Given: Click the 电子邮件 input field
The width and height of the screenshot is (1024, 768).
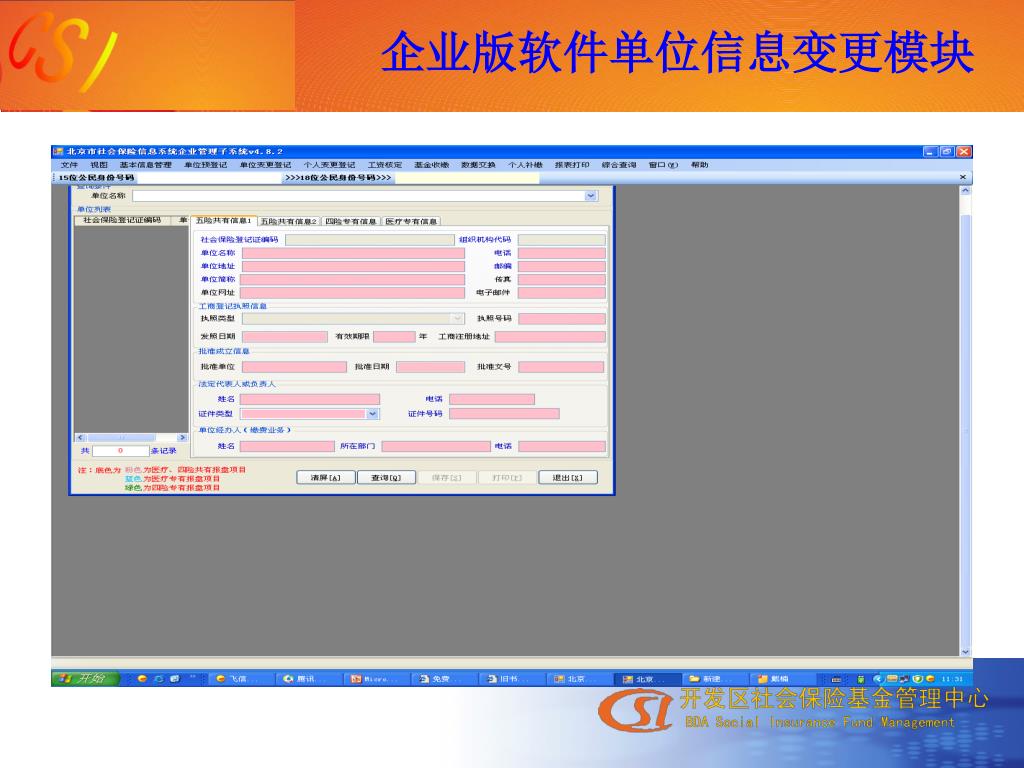Looking at the screenshot, I should [562, 293].
